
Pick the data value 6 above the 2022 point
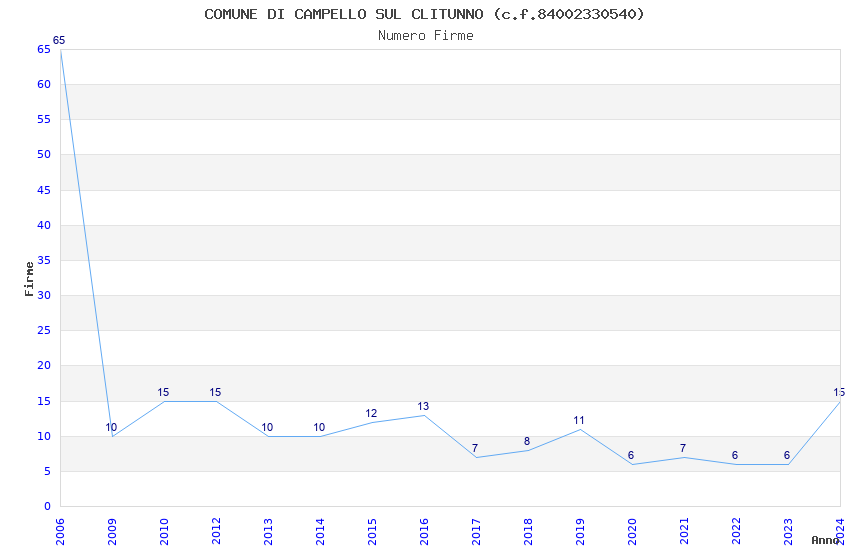coord(735,455)
